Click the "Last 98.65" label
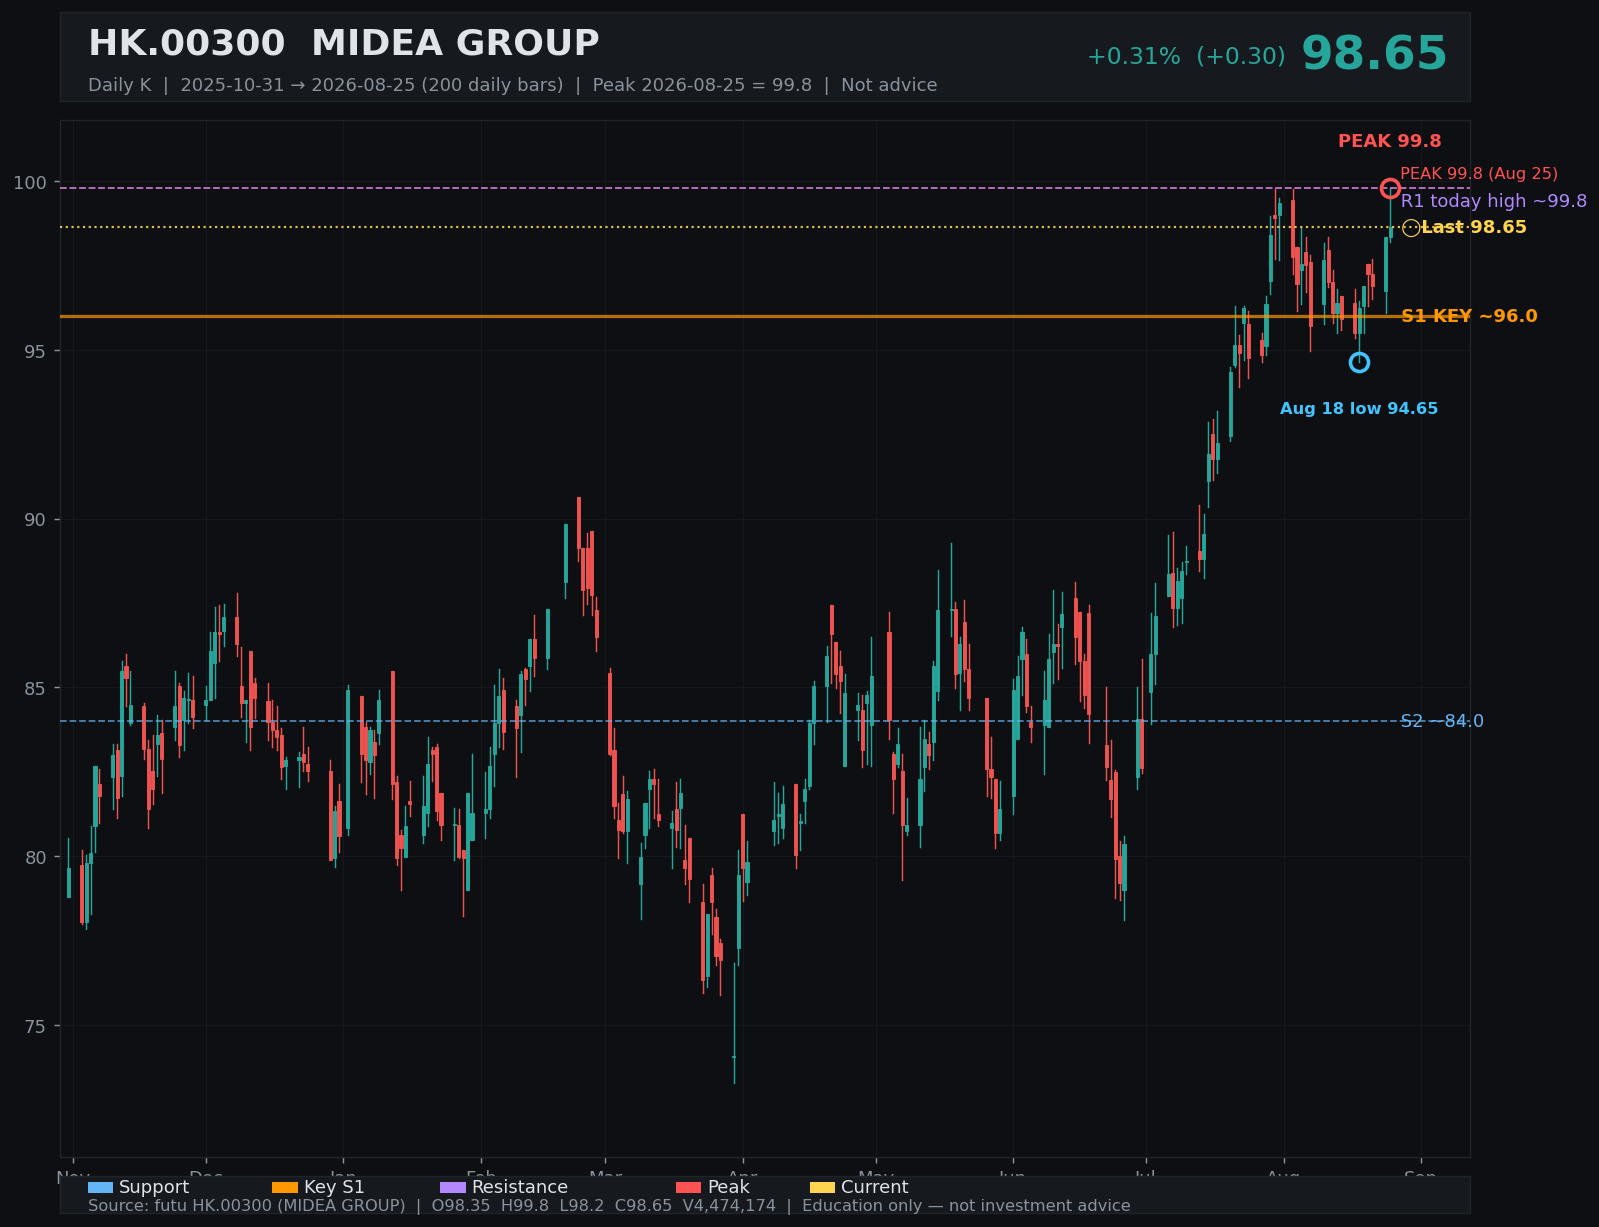 click(1474, 228)
